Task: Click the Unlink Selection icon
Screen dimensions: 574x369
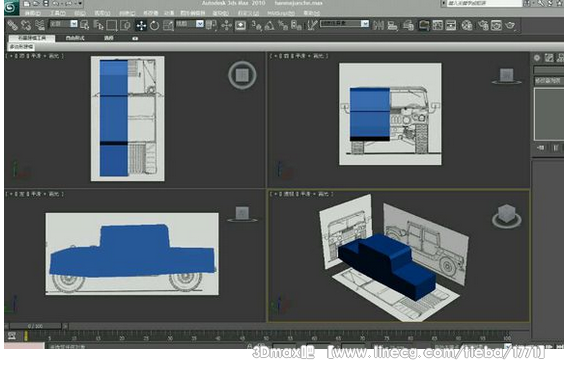Action: pyautogui.click(x=26, y=25)
